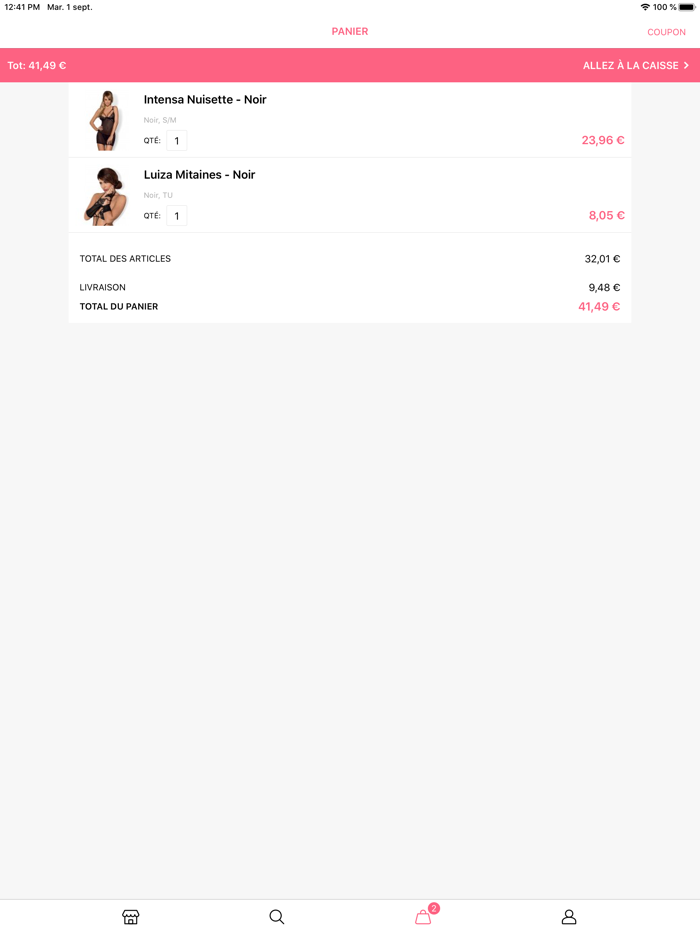Viewport: 700px width, 934px height.
Task: Click the Tot: 41,49 € label in header
Action: (x=34, y=64)
